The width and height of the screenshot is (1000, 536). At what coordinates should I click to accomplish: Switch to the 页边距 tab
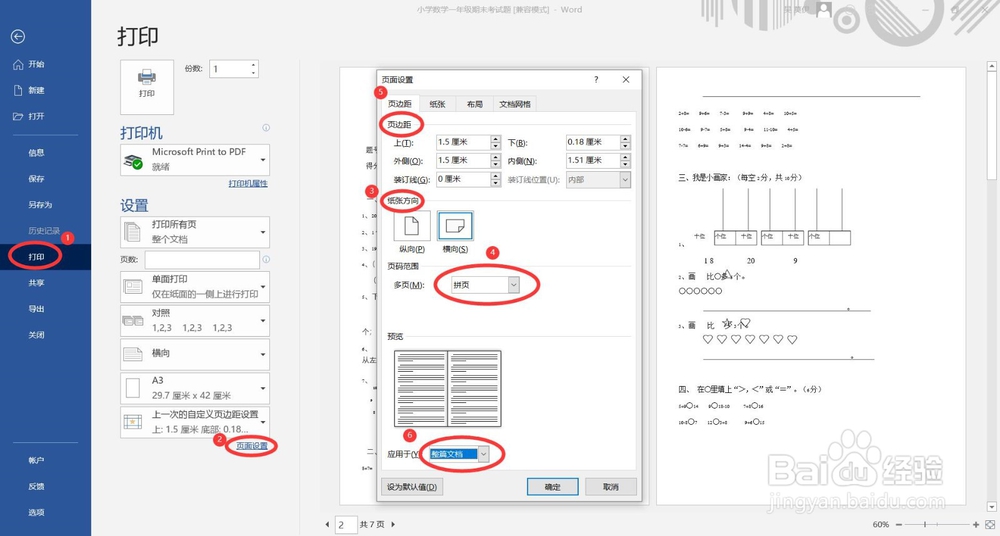pos(400,104)
